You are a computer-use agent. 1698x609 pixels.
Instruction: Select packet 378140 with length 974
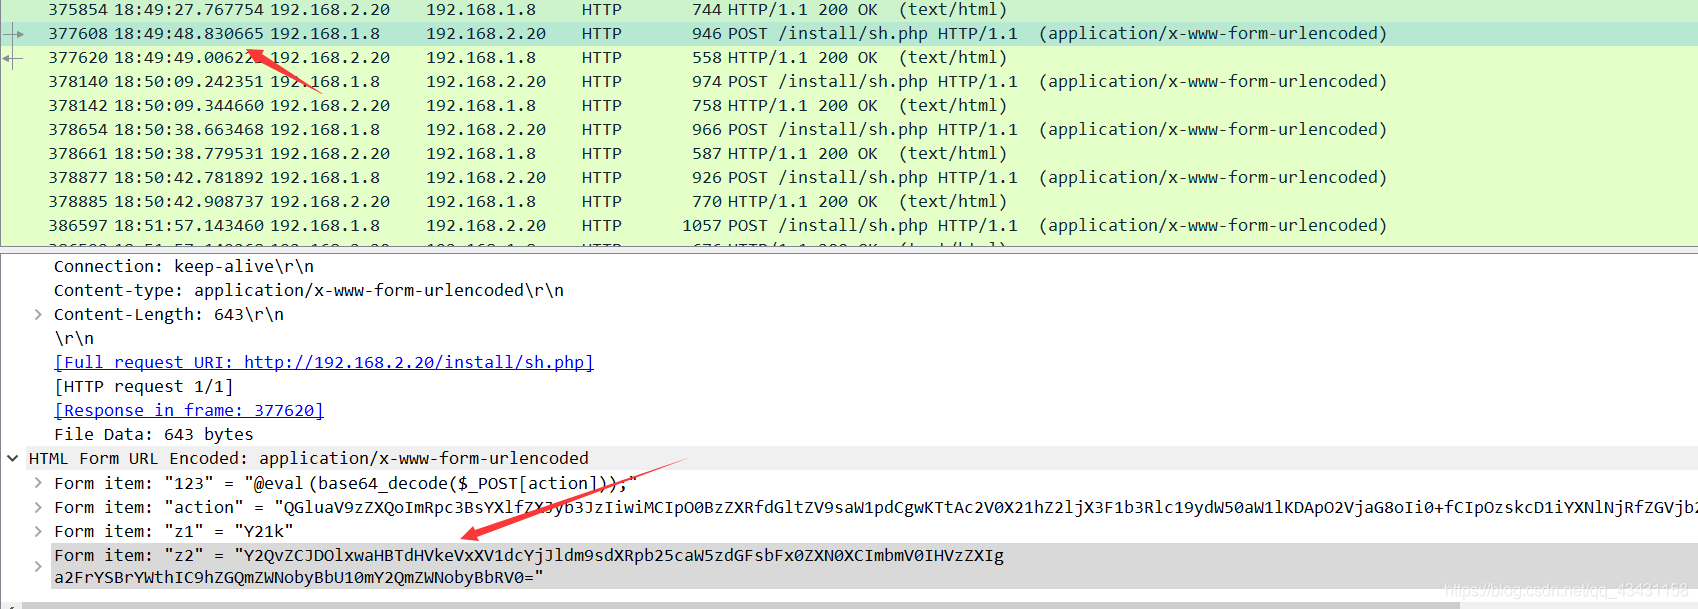point(849,81)
